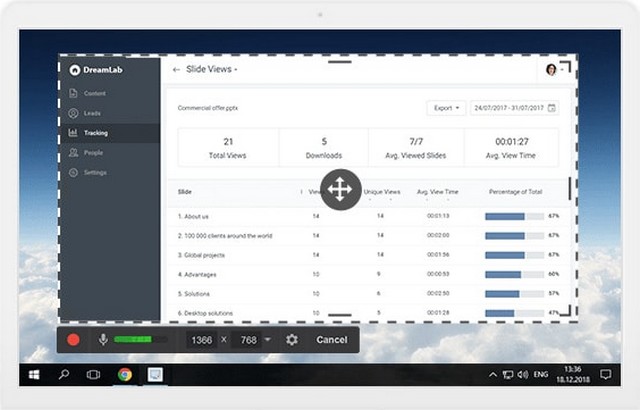The image size is (640, 410).
Task: Click the taskbar search magnifier icon
Action: (63, 375)
